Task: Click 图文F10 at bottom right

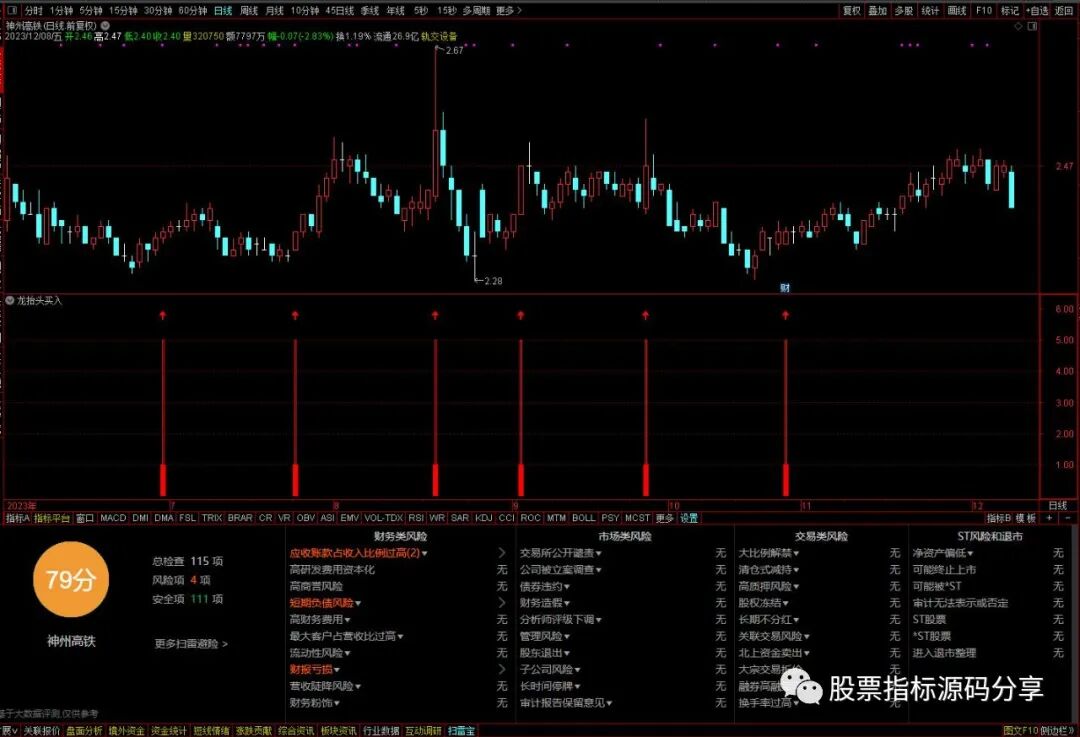Action: (x=1021, y=730)
